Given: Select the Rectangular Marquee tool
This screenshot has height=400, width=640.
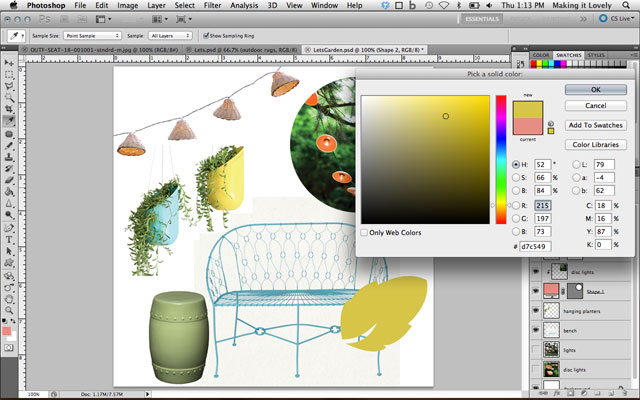Looking at the screenshot, I should [9, 75].
